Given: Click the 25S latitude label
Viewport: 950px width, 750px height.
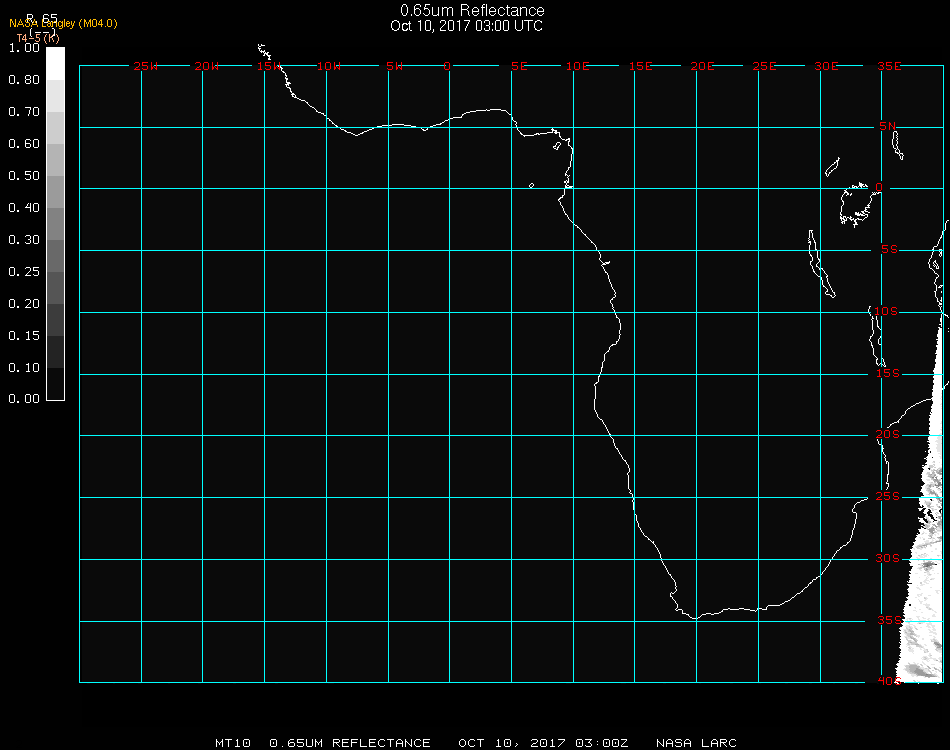Looking at the screenshot, I should point(888,496).
